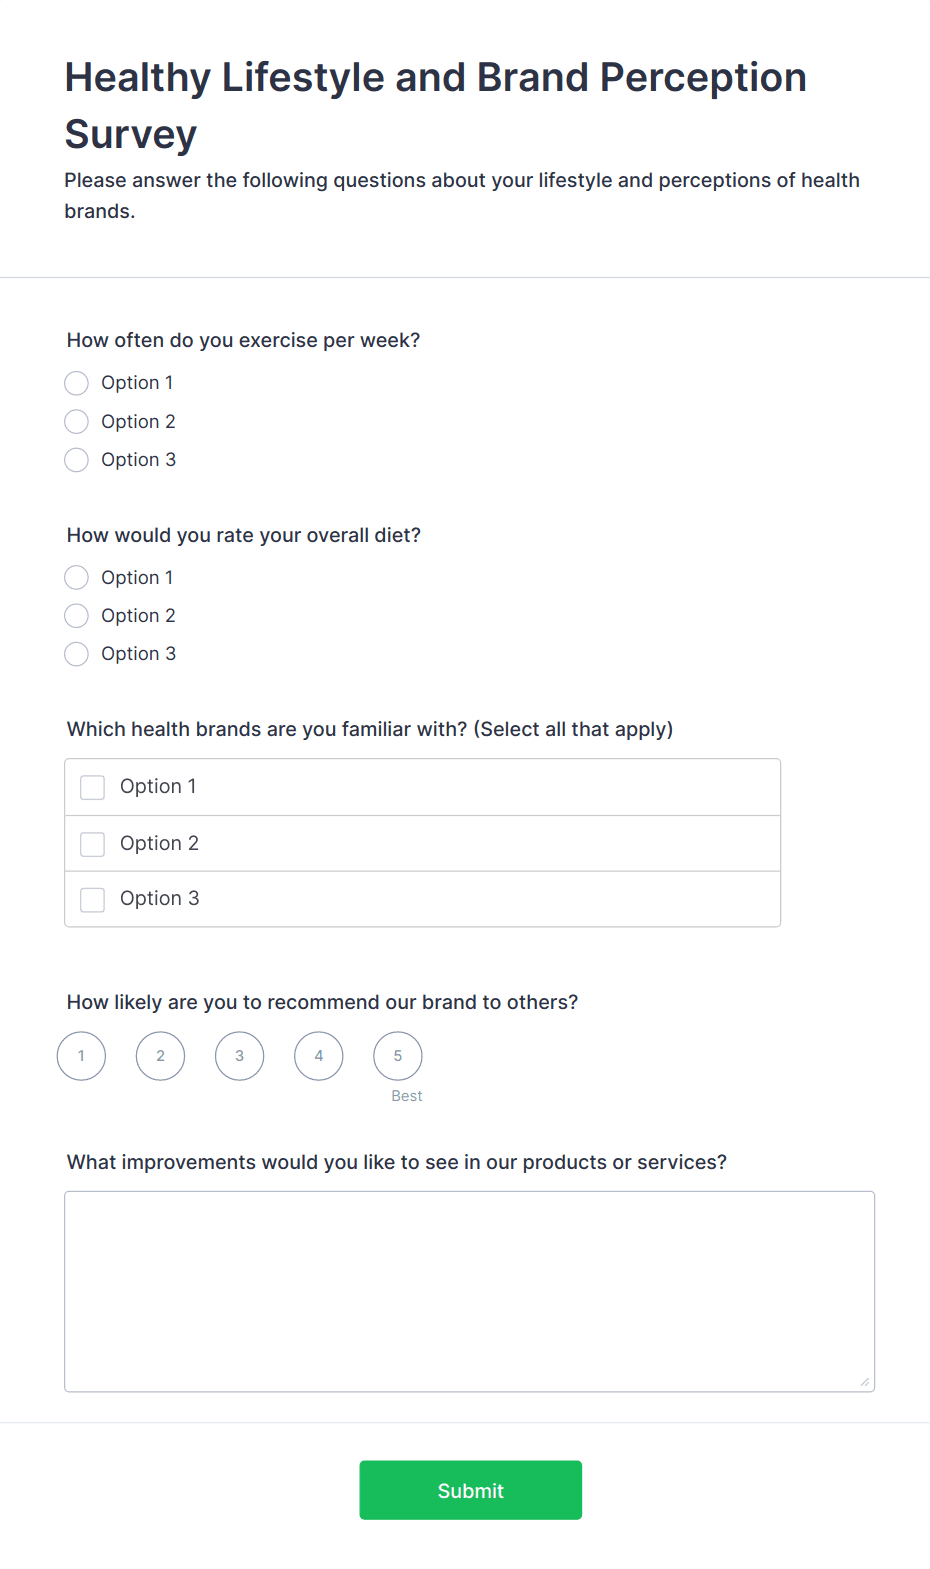Viewport: 930px width, 1569px height.
Task: Submit the survey form
Action: (x=471, y=1490)
